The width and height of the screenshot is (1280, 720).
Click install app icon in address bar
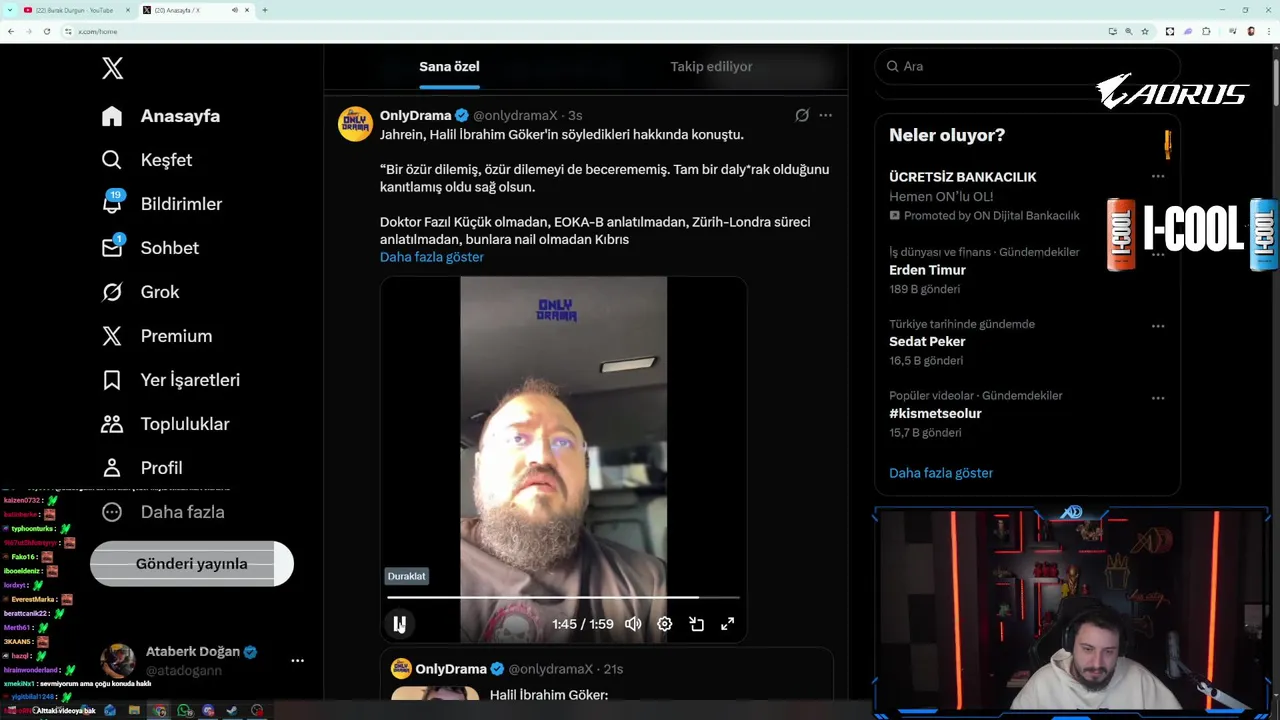1112,31
